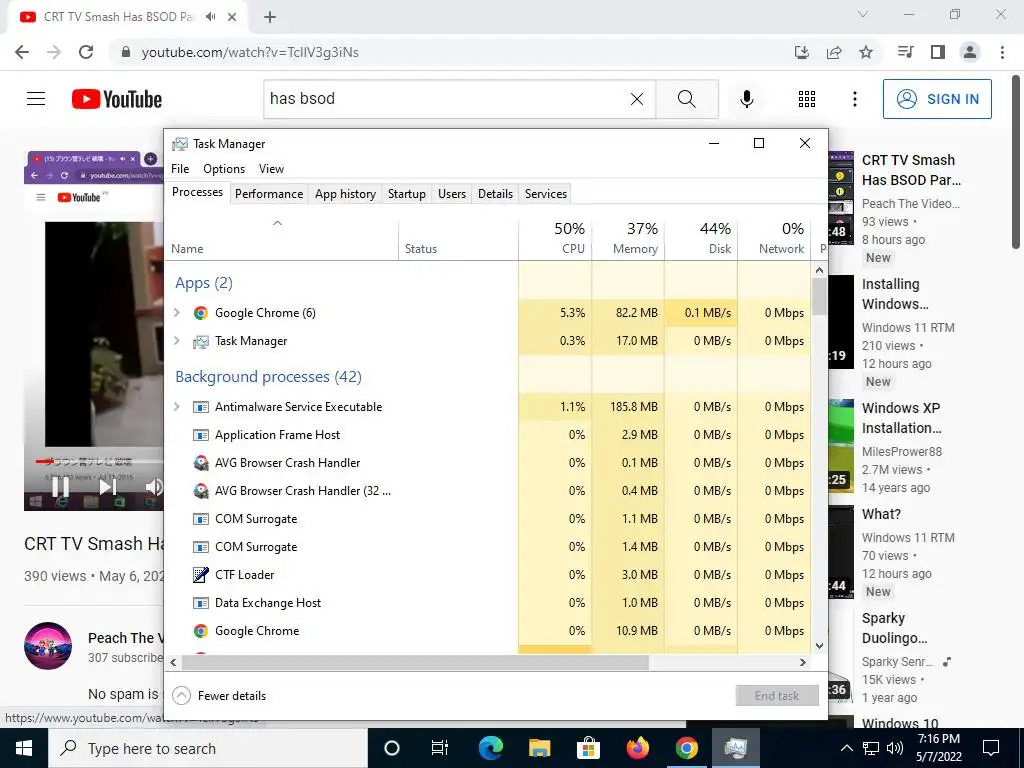Click the Chrome back arrow
This screenshot has width=1024, height=768.
tap(22, 52)
